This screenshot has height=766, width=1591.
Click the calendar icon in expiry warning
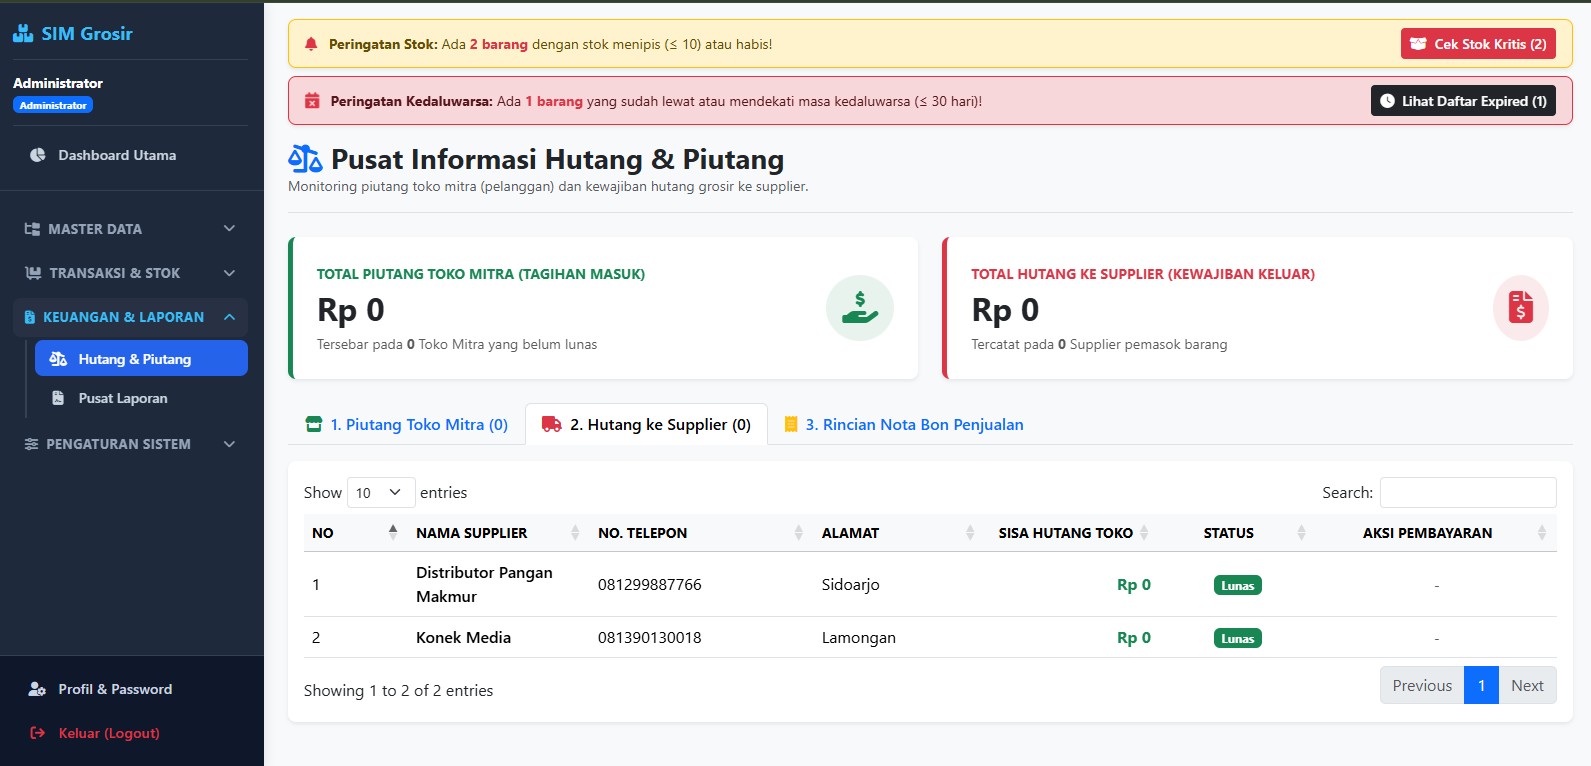312,101
